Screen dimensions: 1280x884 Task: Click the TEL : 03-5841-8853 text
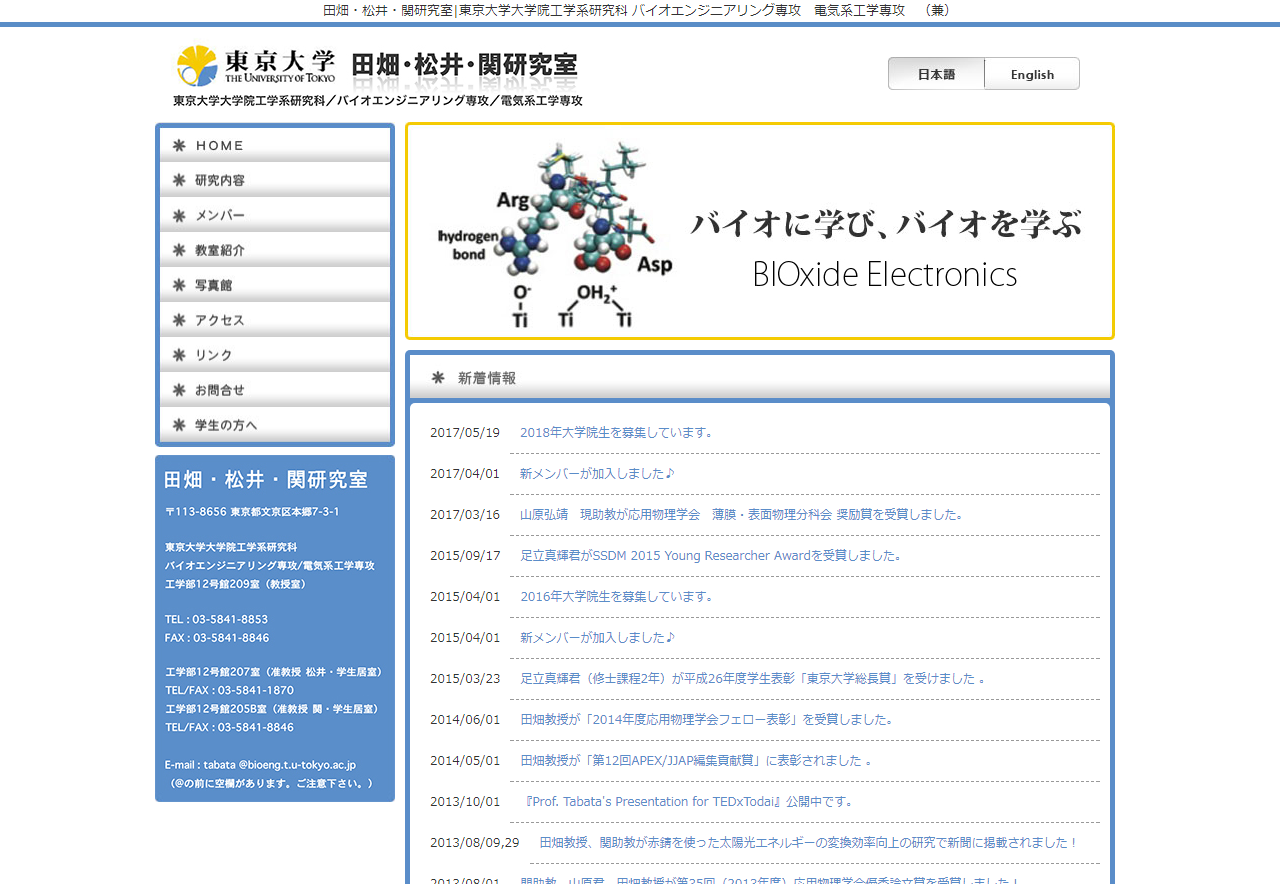click(217, 620)
